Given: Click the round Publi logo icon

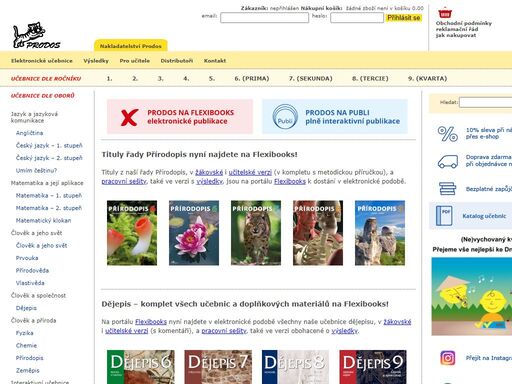Looking at the screenshot, I should (285, 117).
